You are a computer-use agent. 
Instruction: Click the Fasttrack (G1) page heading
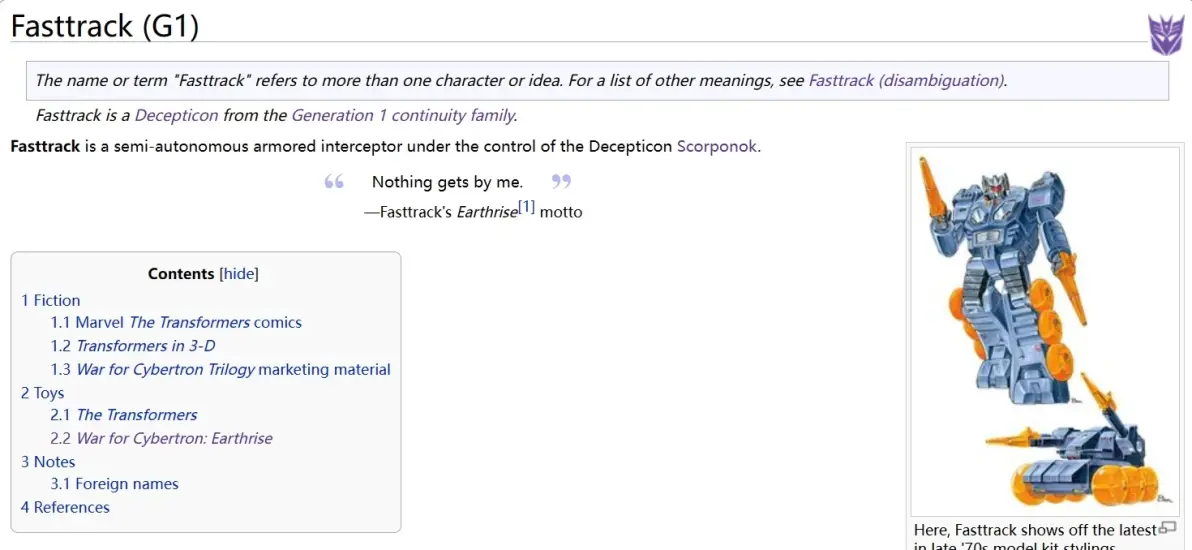point(105,27)
